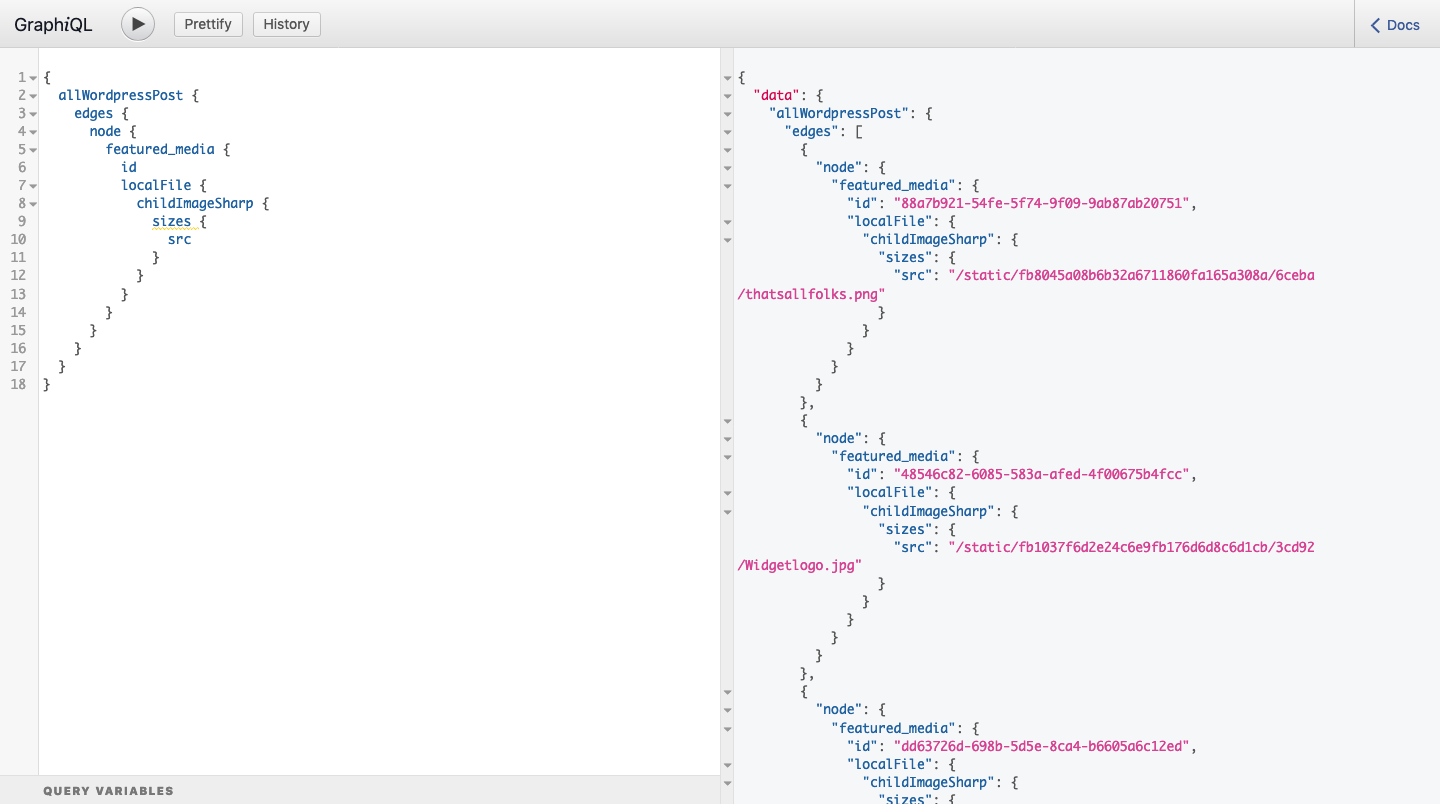Image resolution: width=1440 pixels, height=804 pixels.
Task: Collapse the node block on line 4
Action: click(x=32, y=131)
